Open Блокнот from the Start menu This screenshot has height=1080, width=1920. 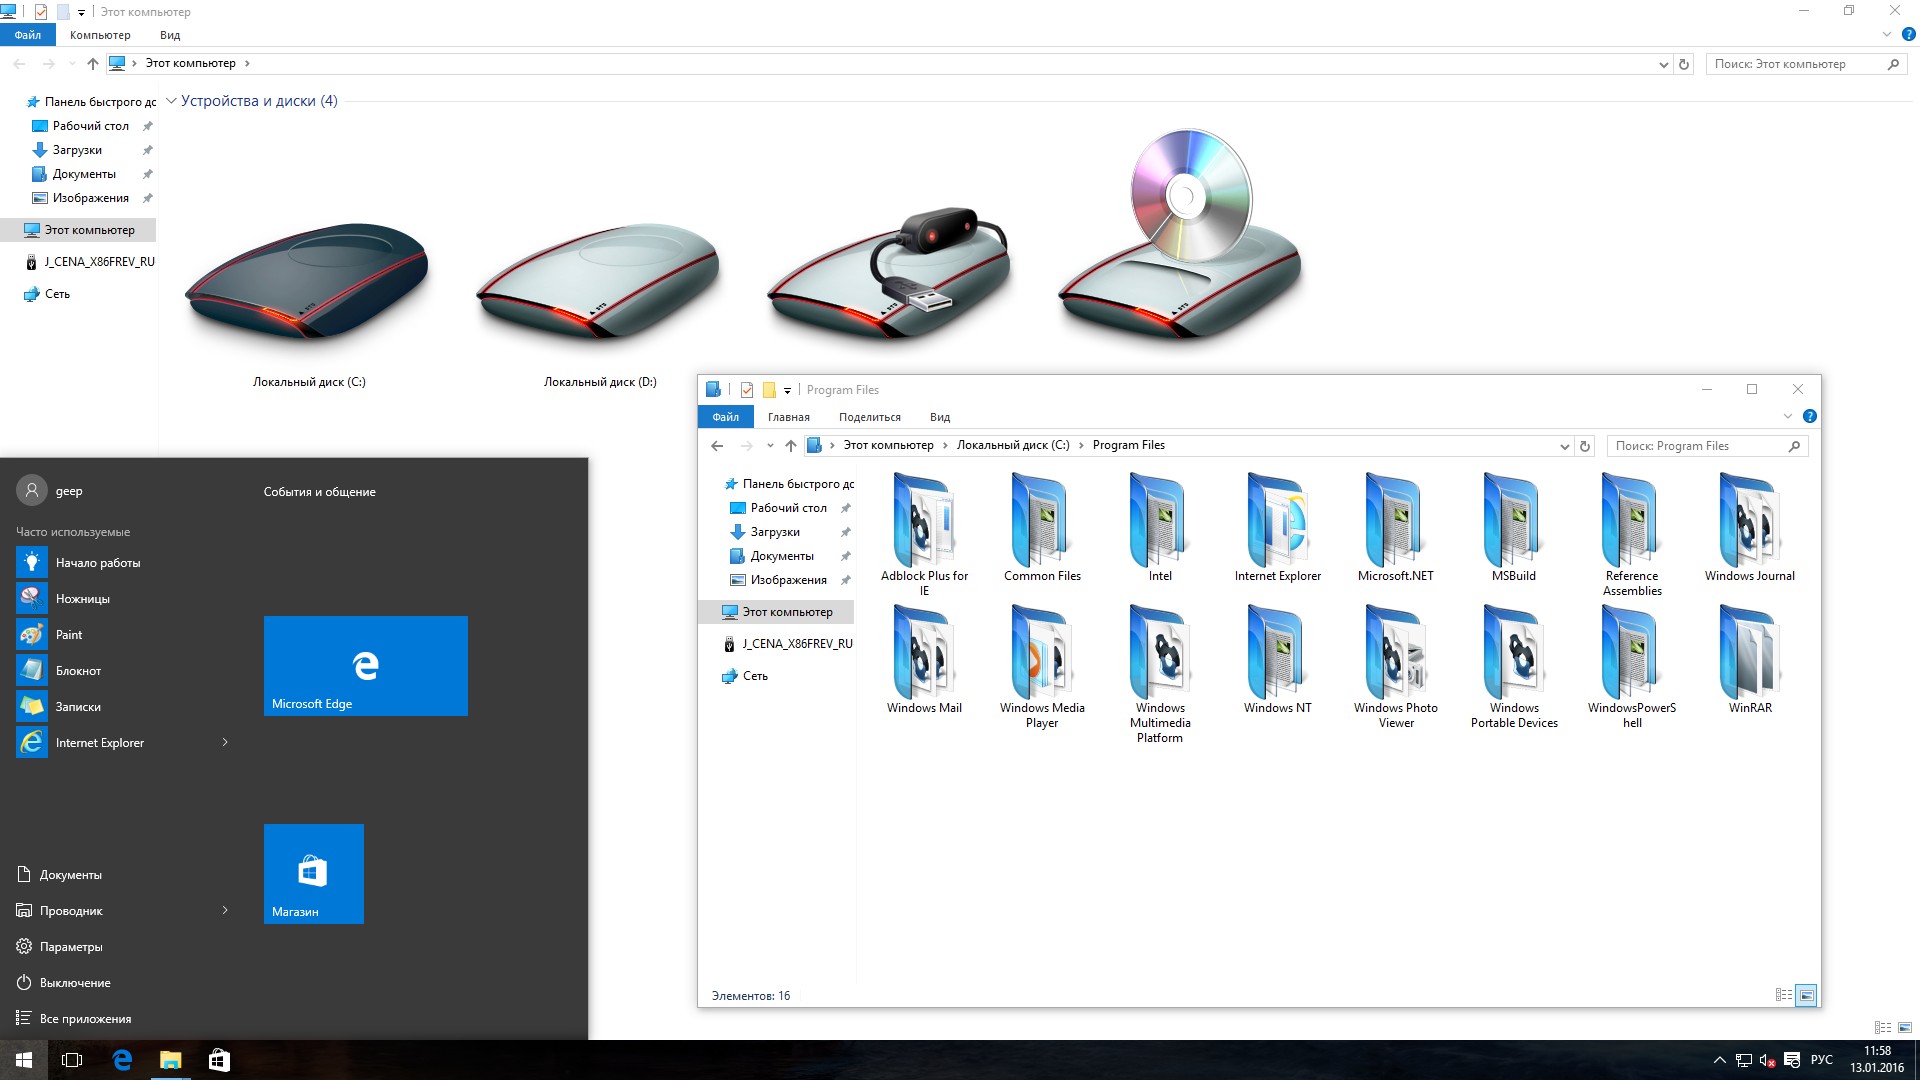point(124,671)
